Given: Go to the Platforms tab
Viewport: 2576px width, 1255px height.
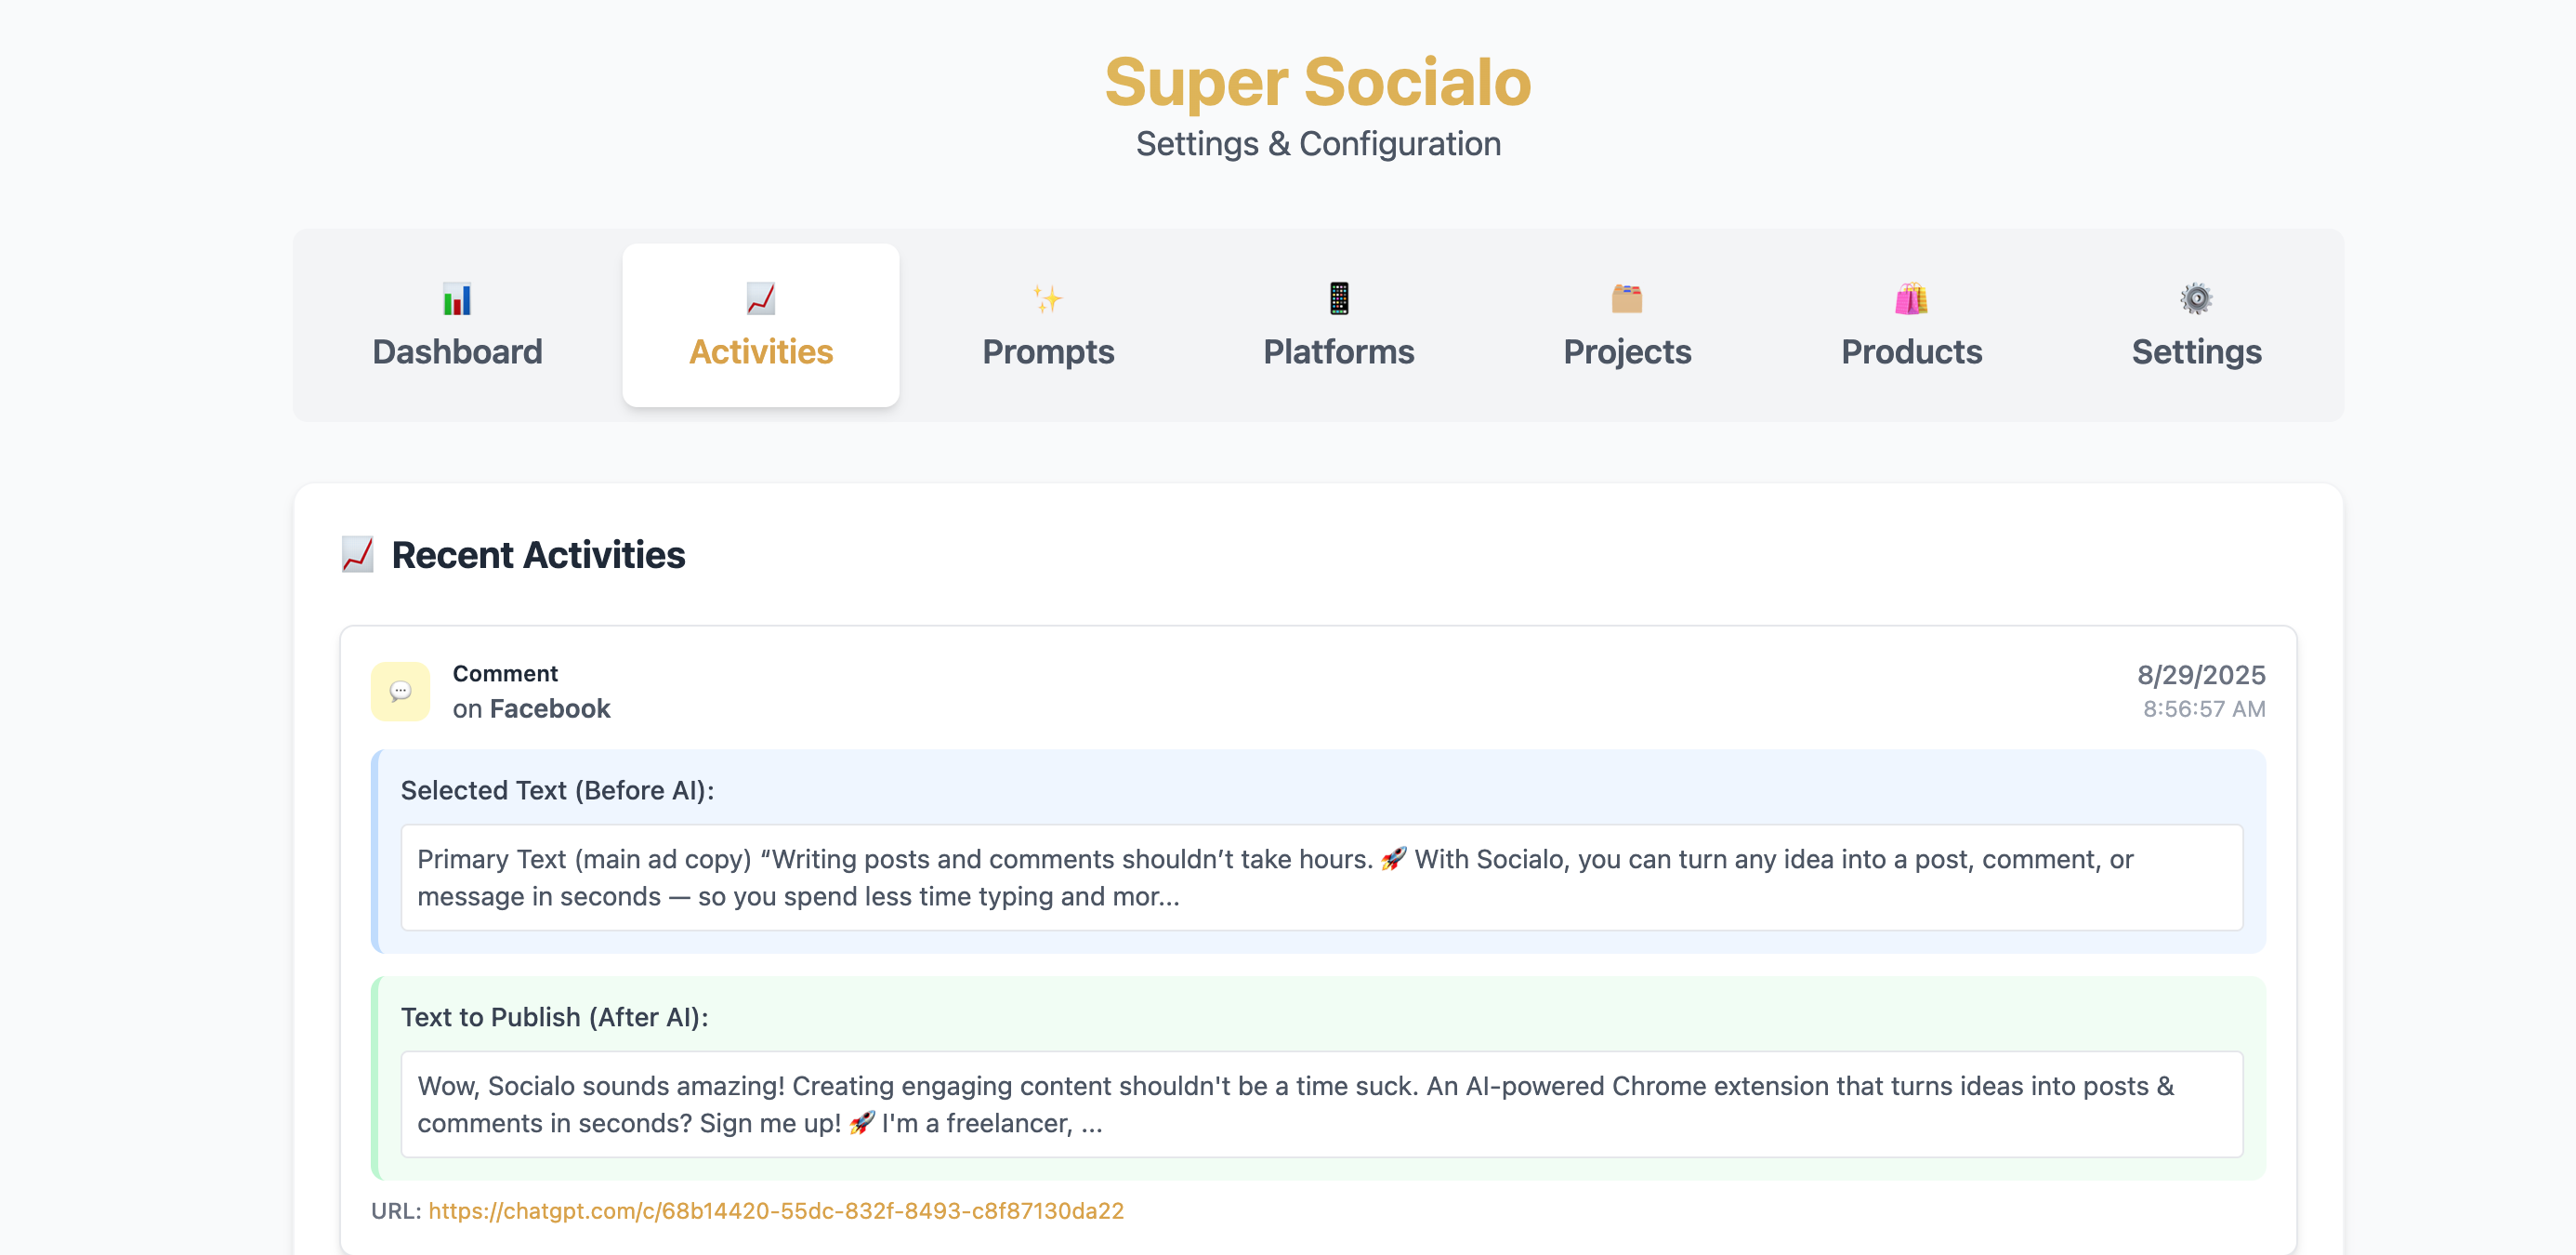Looking at the screenshot, I should click(1338, 325).
